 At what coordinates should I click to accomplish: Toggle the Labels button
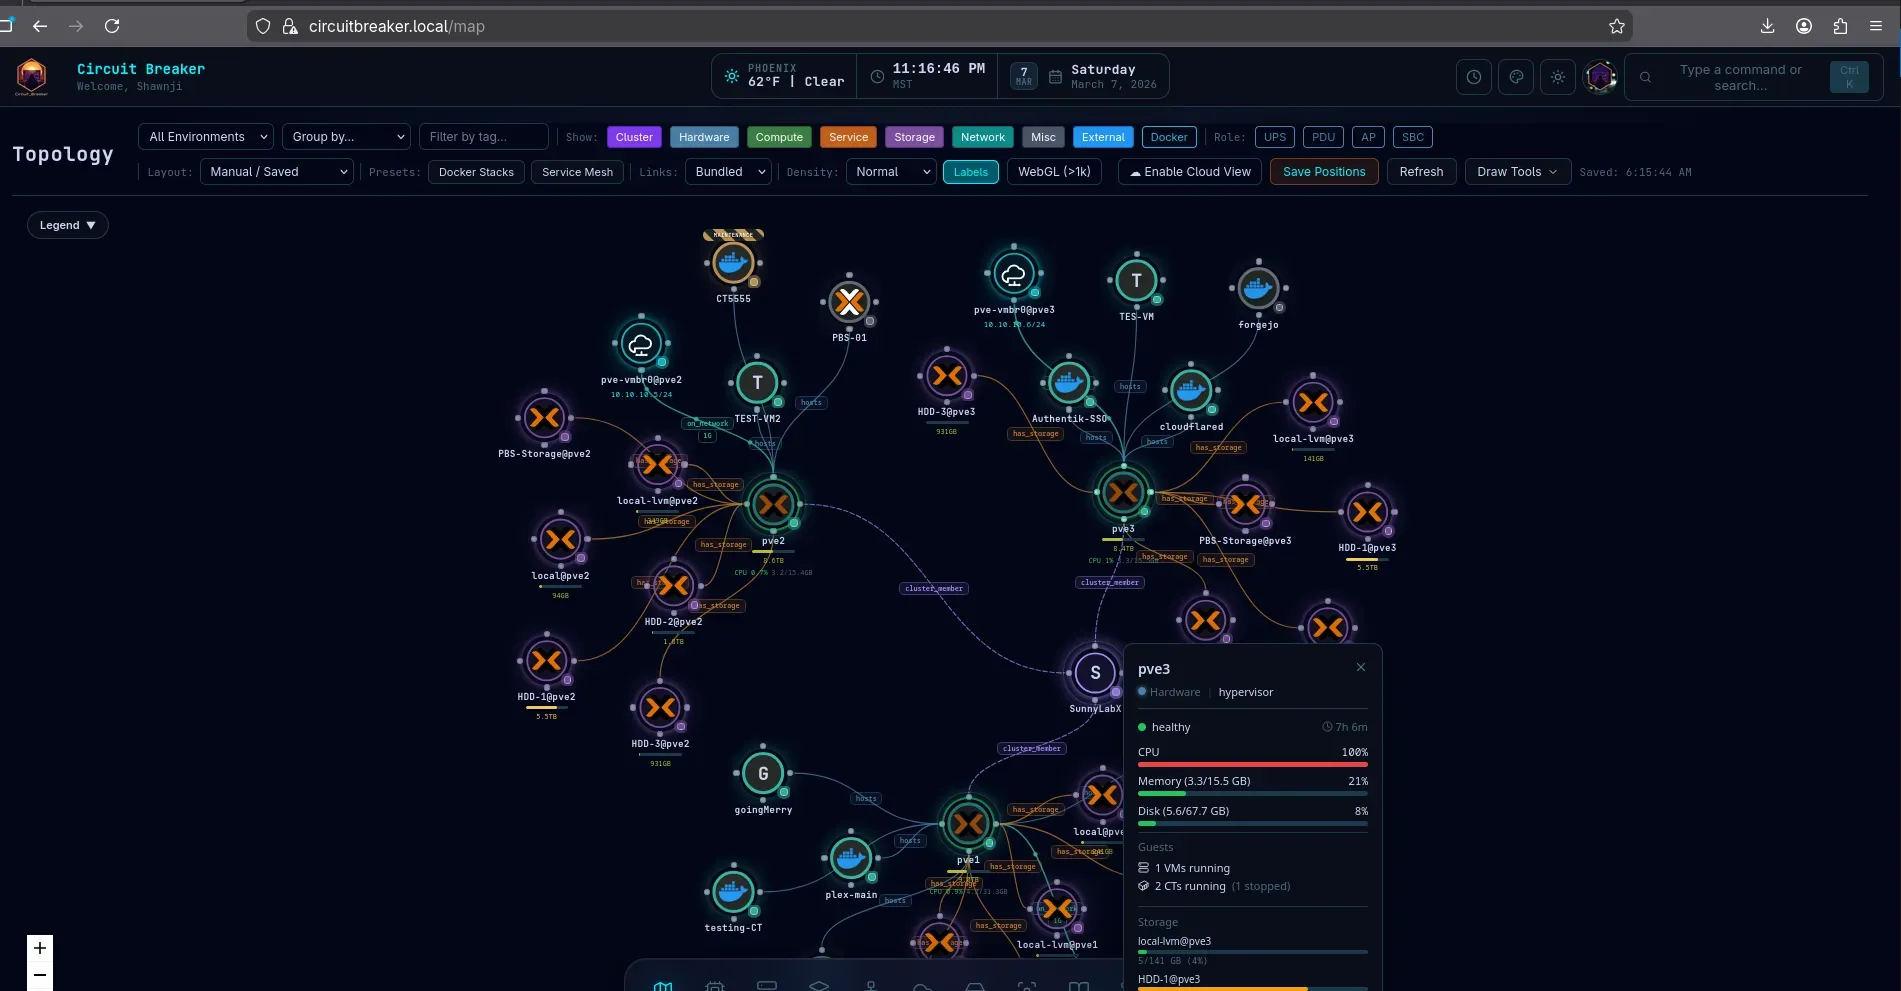coord(970,172)
